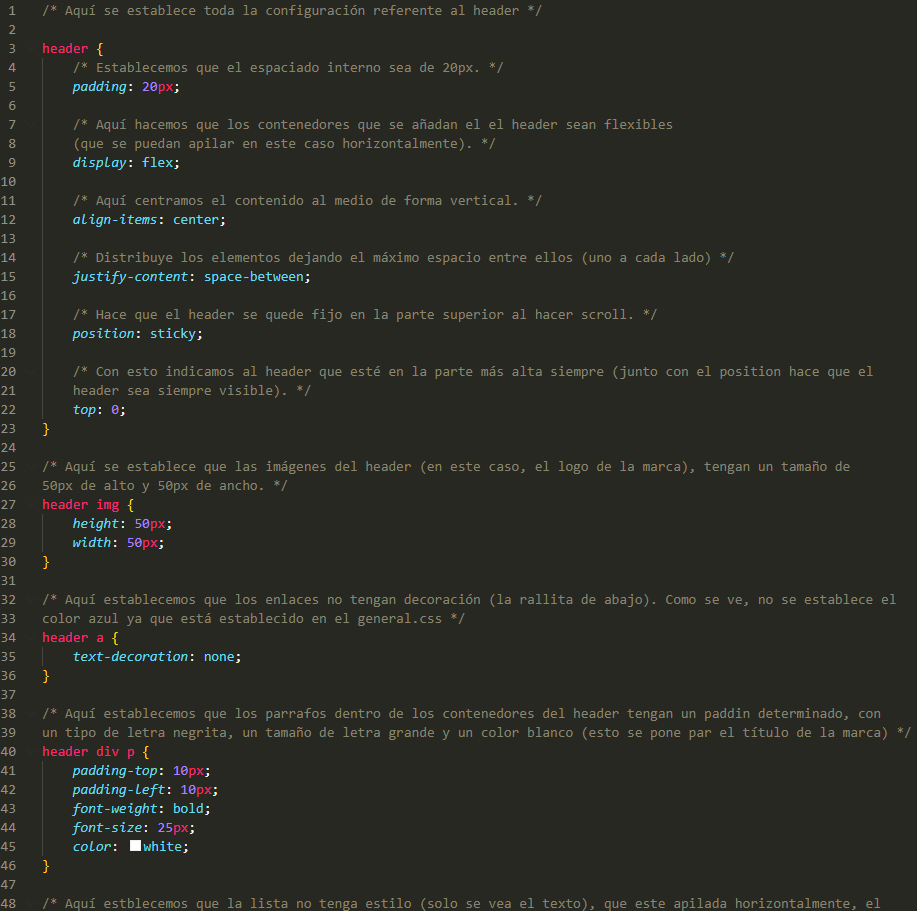This screenshot has height=911, width=917.
Task: Click the 'text-decoration' property
Action: (x=130, y=657)
